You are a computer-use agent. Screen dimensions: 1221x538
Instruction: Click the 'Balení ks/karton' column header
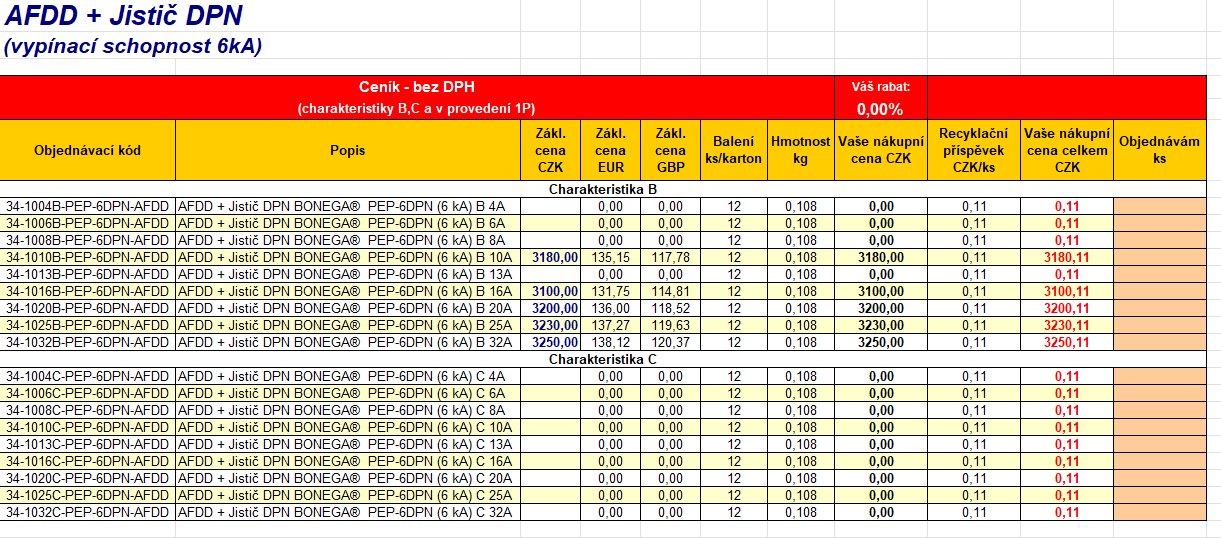[x=734, y=150]
